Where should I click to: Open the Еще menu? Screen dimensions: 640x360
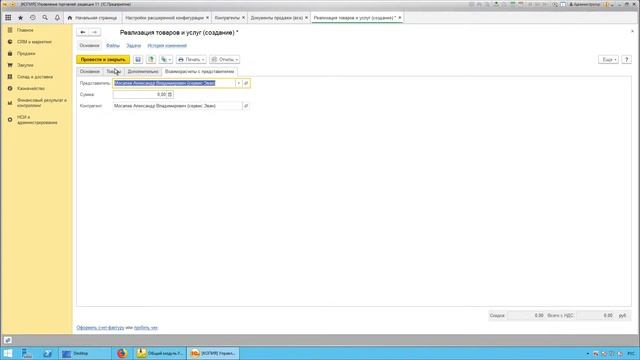click(x=609, y=60)
